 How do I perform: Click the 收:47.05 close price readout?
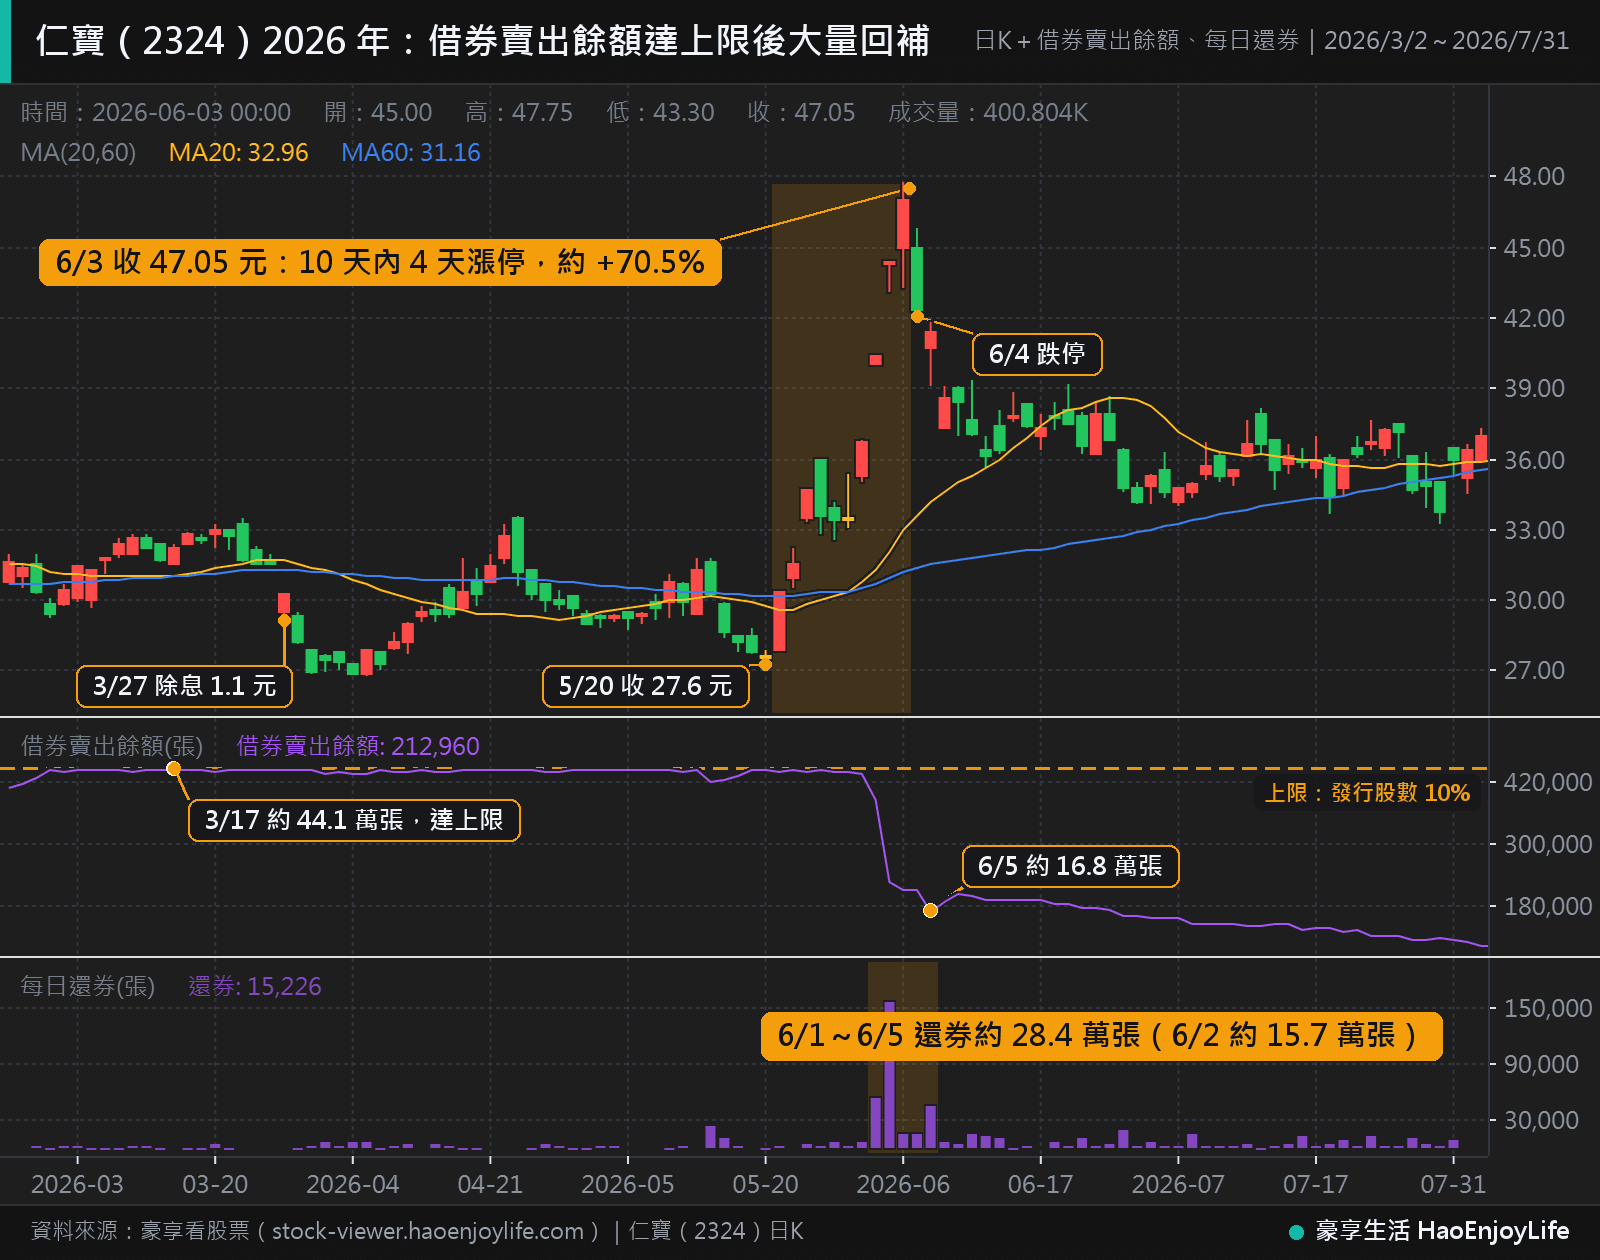[x=801, y=112]
